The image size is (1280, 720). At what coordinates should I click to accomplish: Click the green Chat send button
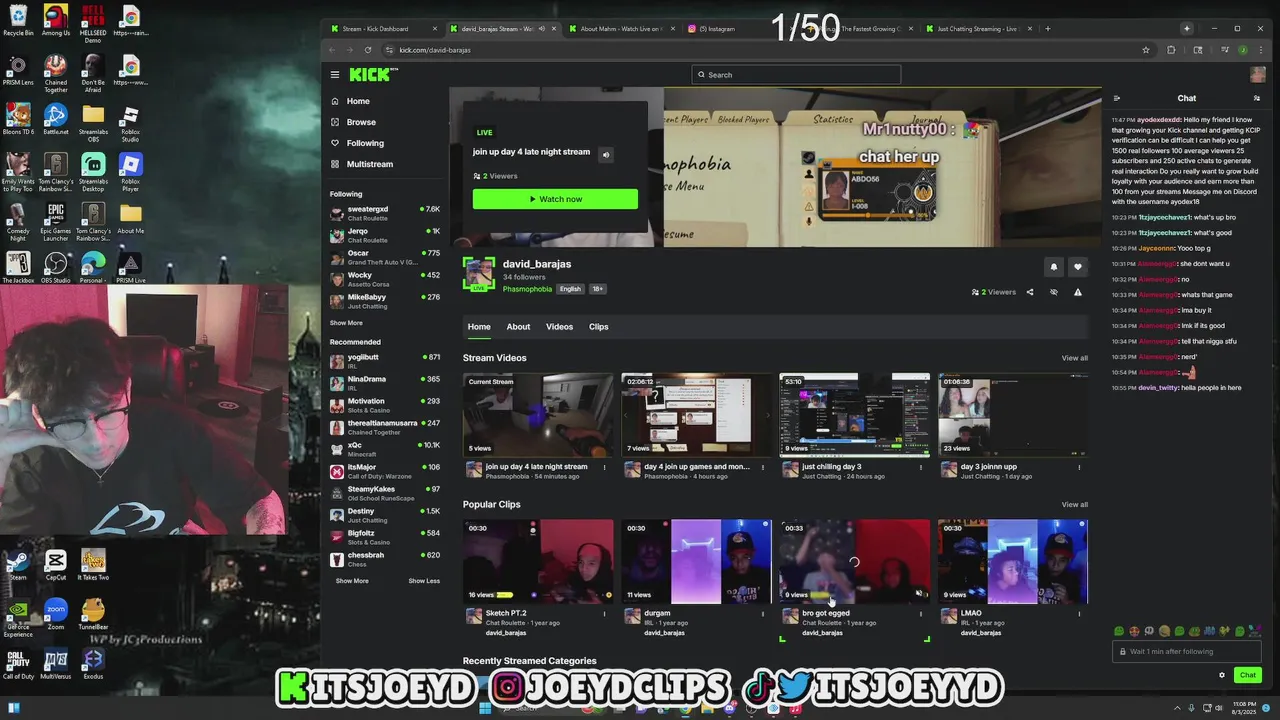[x=1247, y=675]
